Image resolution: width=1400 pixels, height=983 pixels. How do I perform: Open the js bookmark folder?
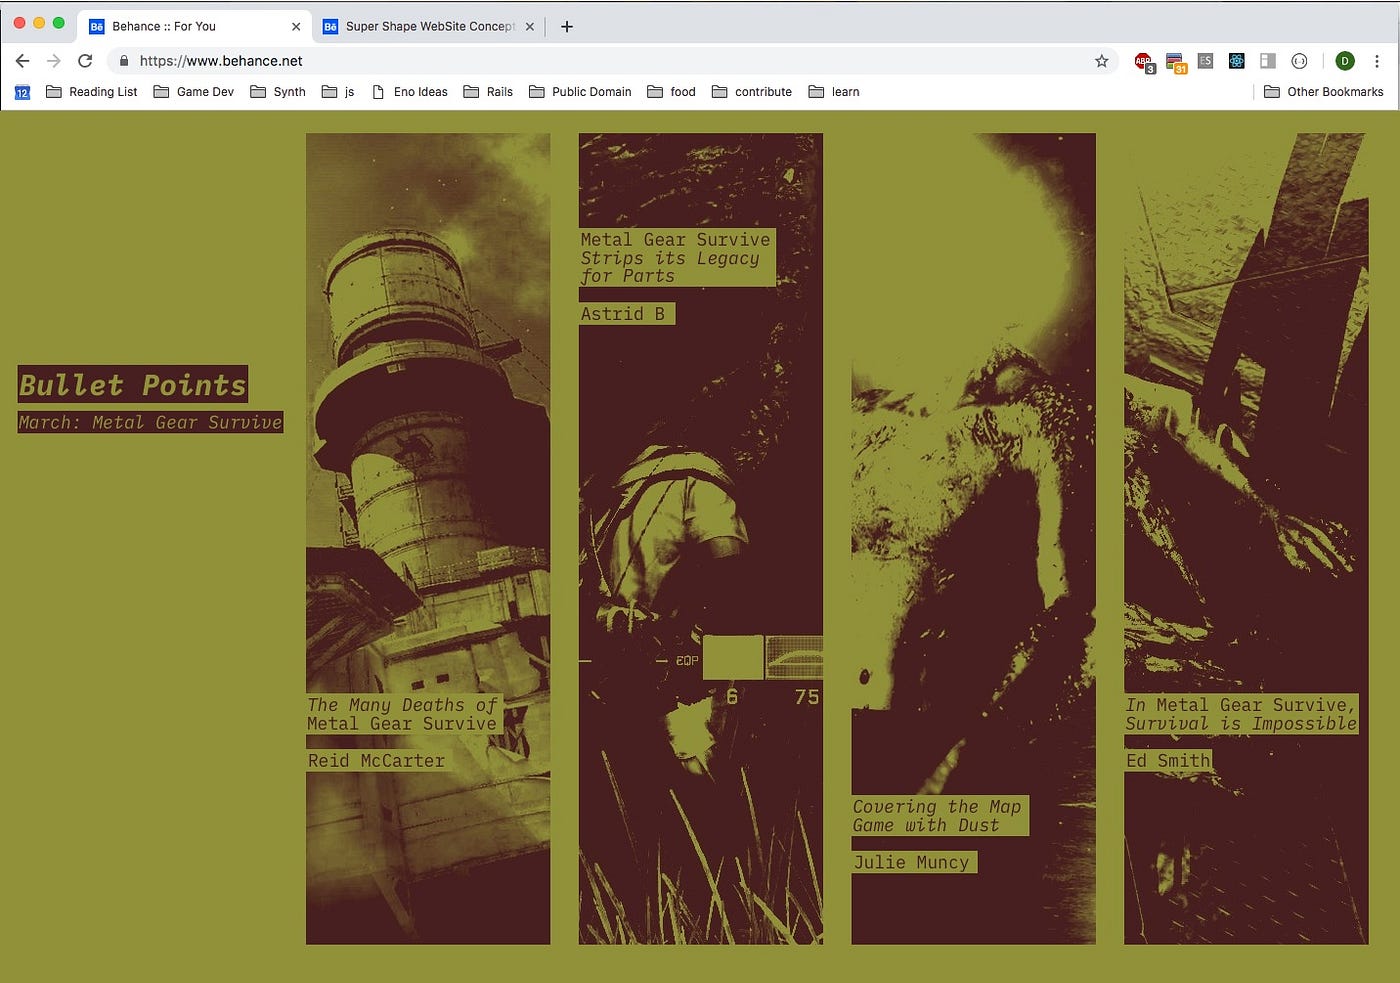tap(338, 92)
